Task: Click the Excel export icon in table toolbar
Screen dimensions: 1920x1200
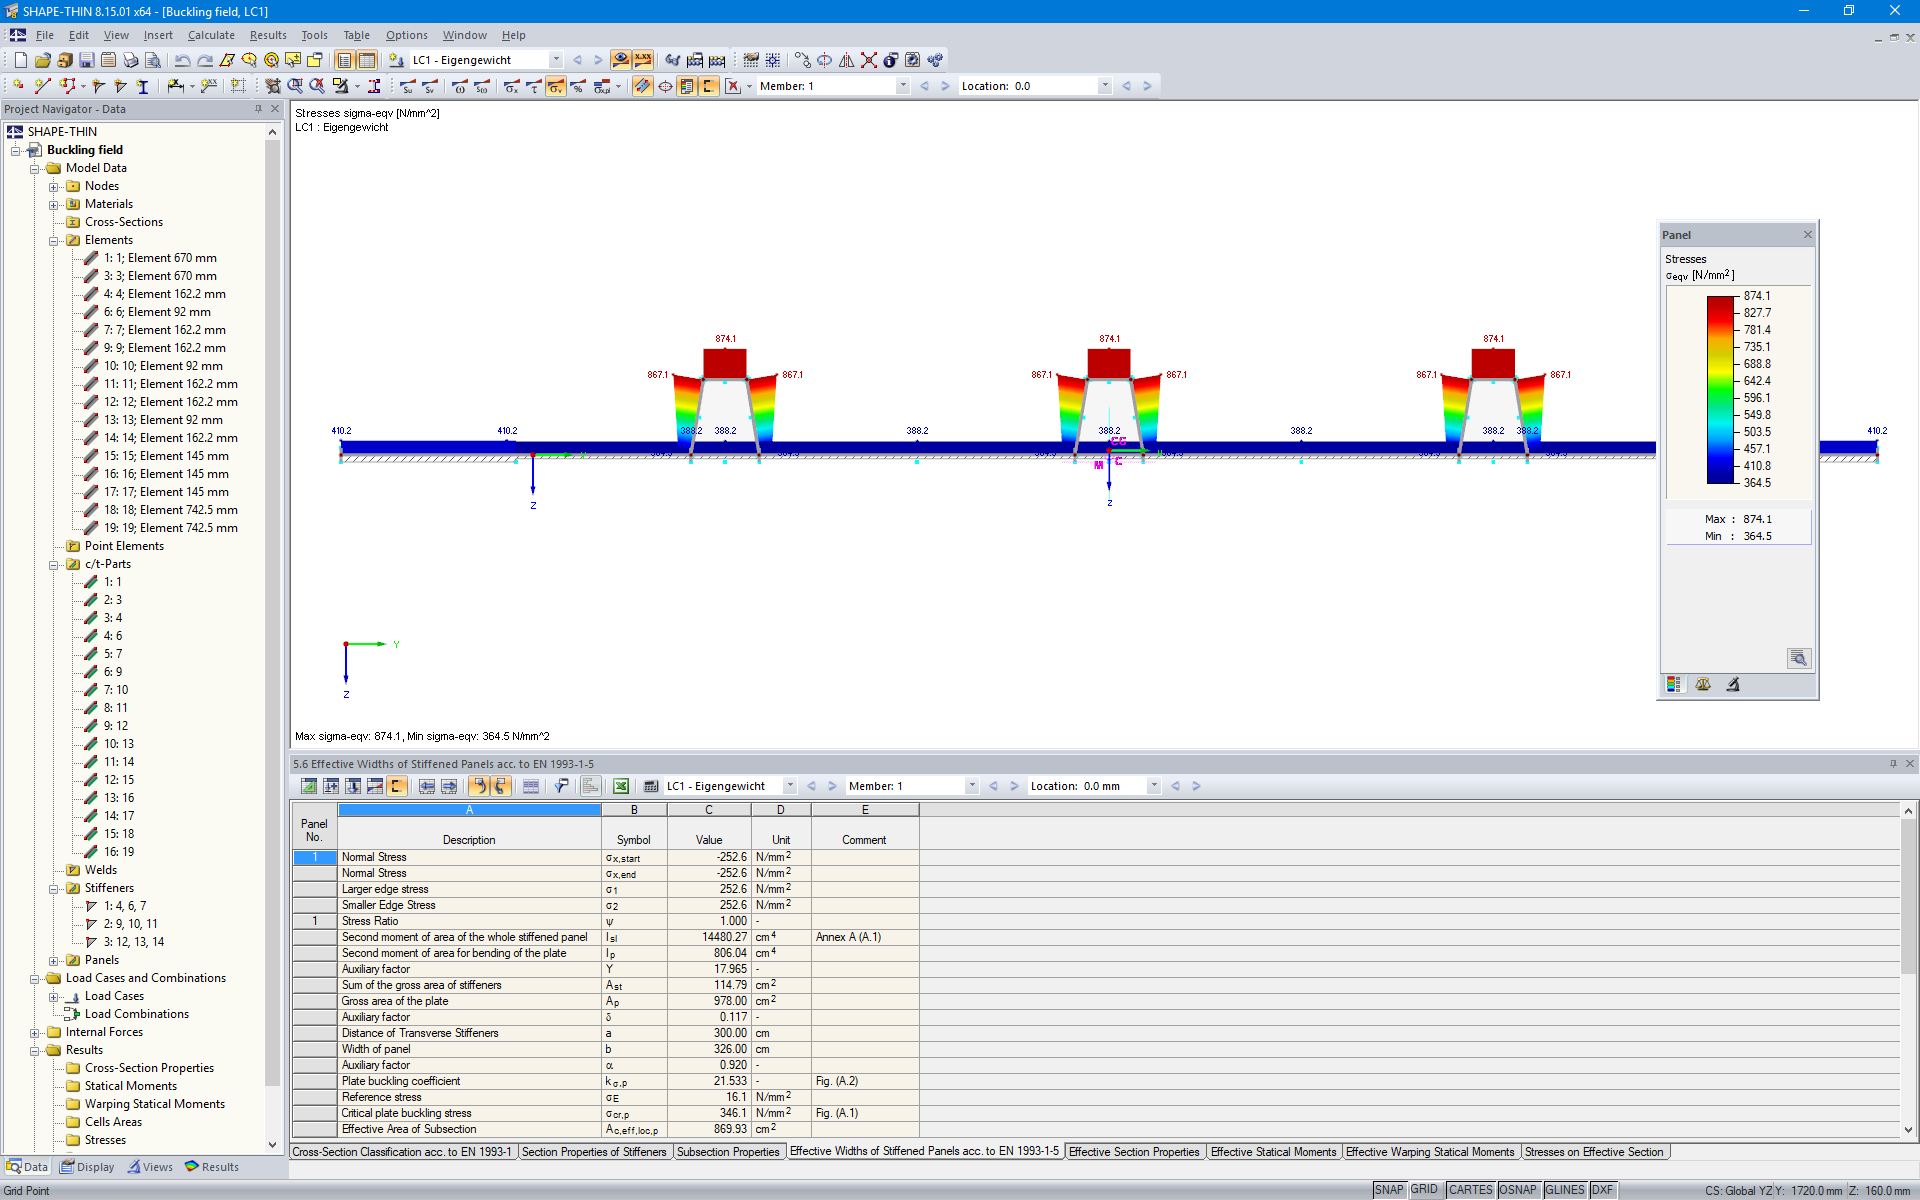Action: tap(620, 786)
